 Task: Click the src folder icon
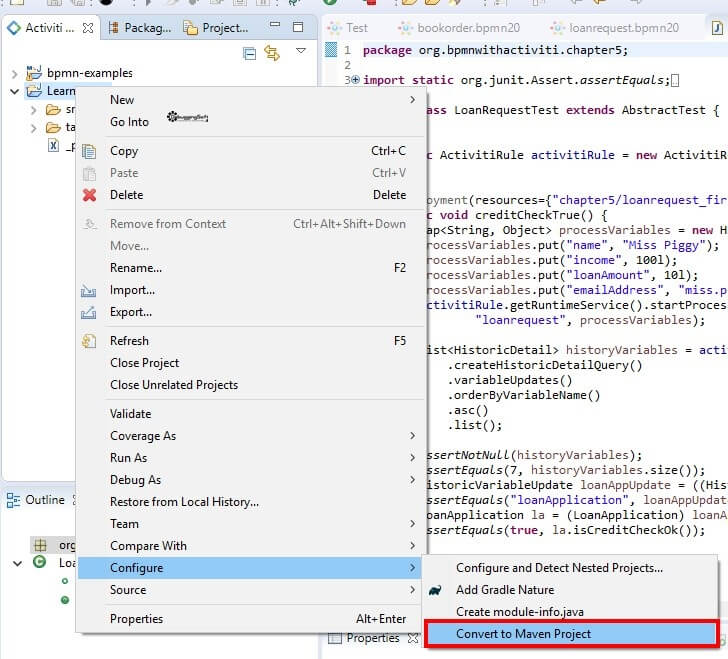(x=53, y=110)
